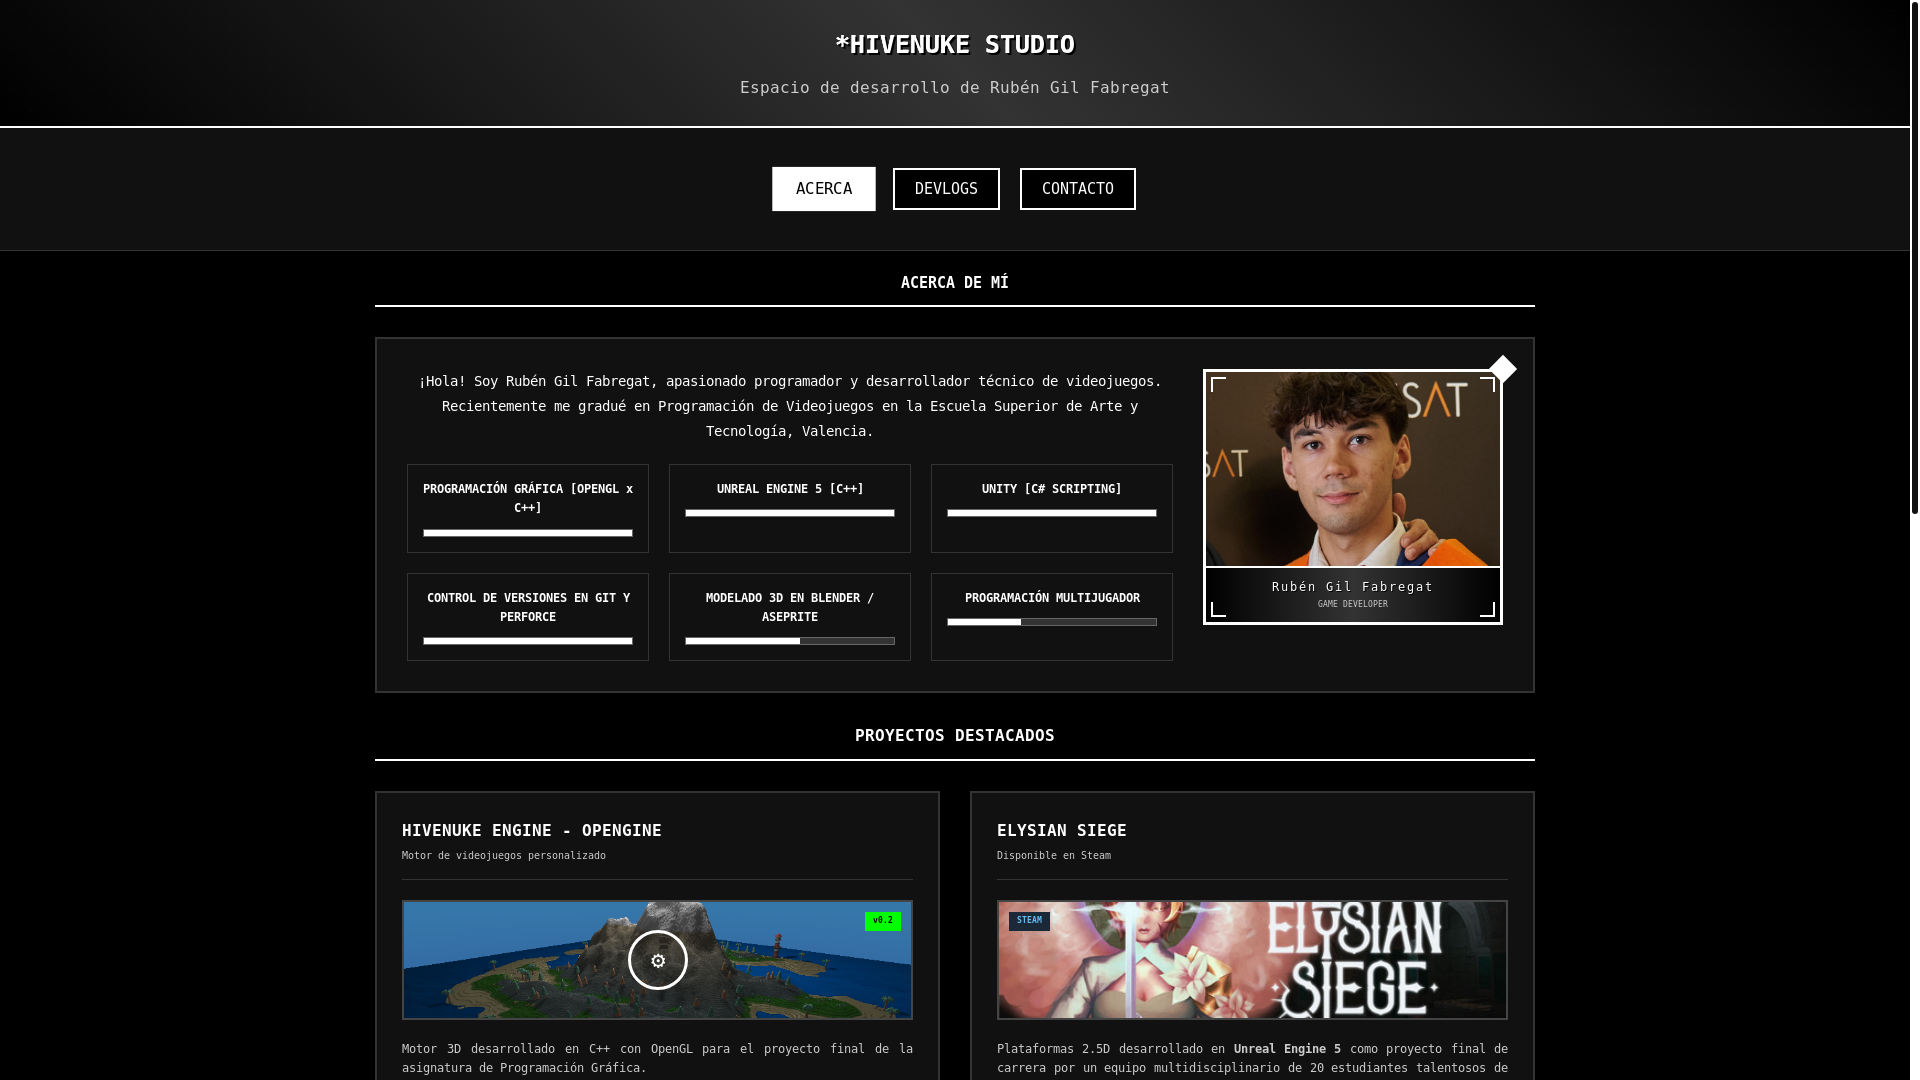
Task: Click the page vertical scrollbar thumb
Action: (x=1914, y=257)
